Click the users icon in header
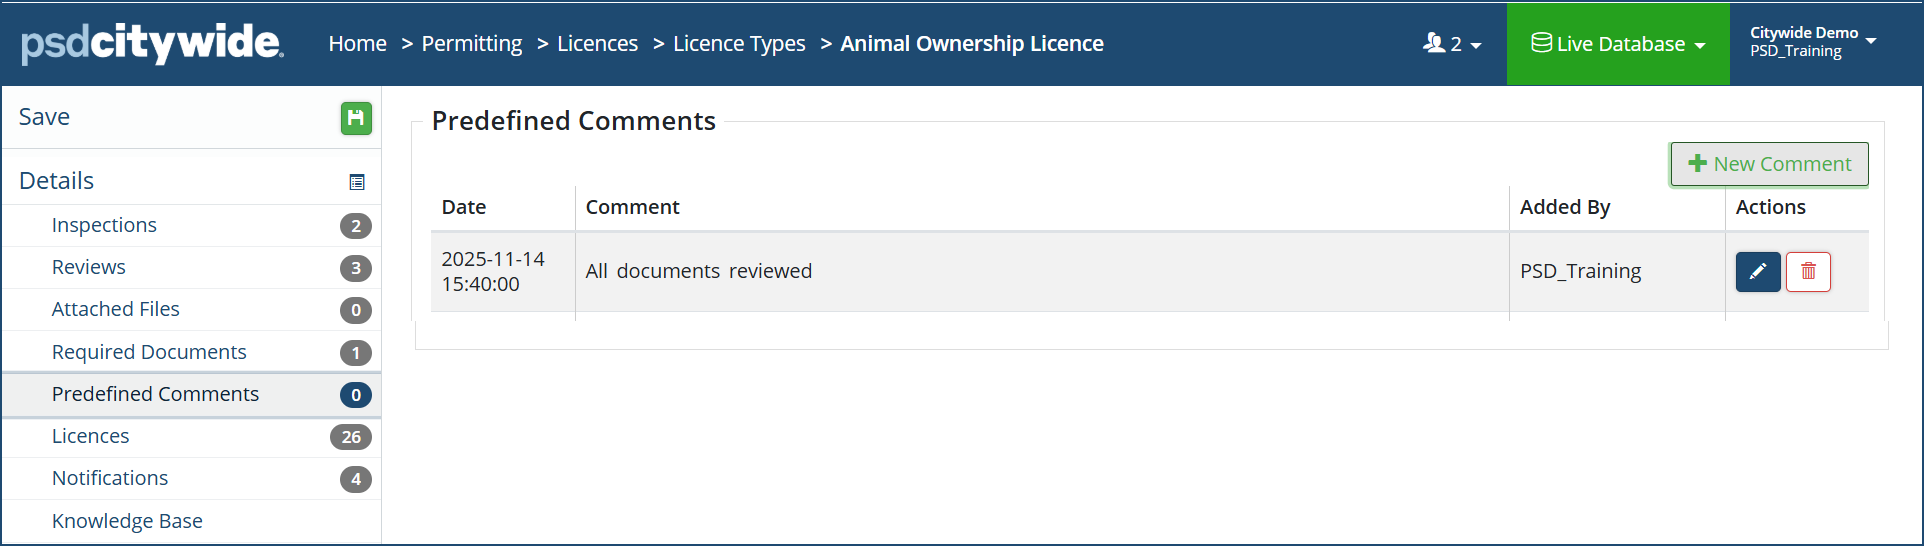This screenshot has height=546, width=1924. click(1434, 43)
